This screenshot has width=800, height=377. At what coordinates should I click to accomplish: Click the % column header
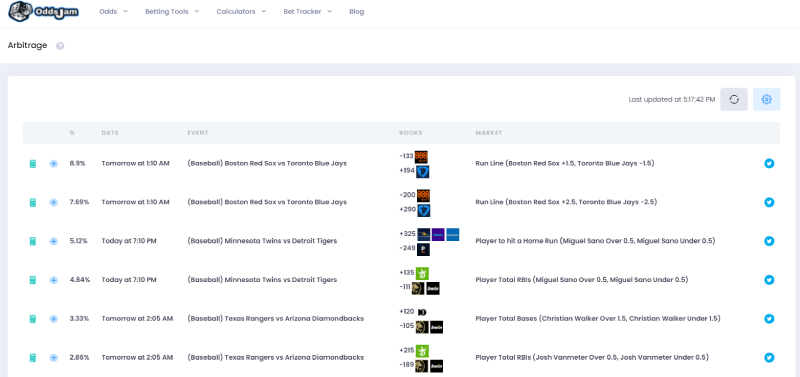point(72,133)
